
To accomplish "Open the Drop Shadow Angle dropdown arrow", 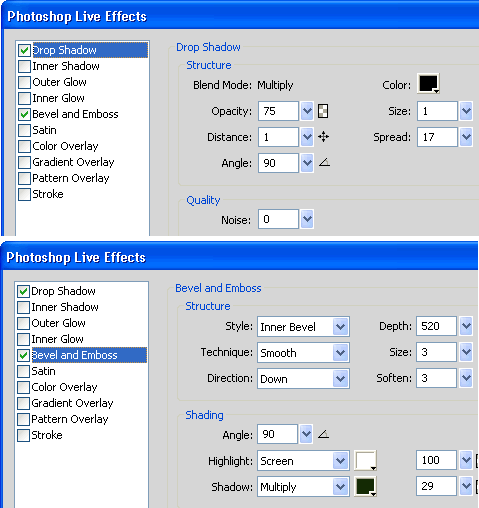I will pos(307,163).
